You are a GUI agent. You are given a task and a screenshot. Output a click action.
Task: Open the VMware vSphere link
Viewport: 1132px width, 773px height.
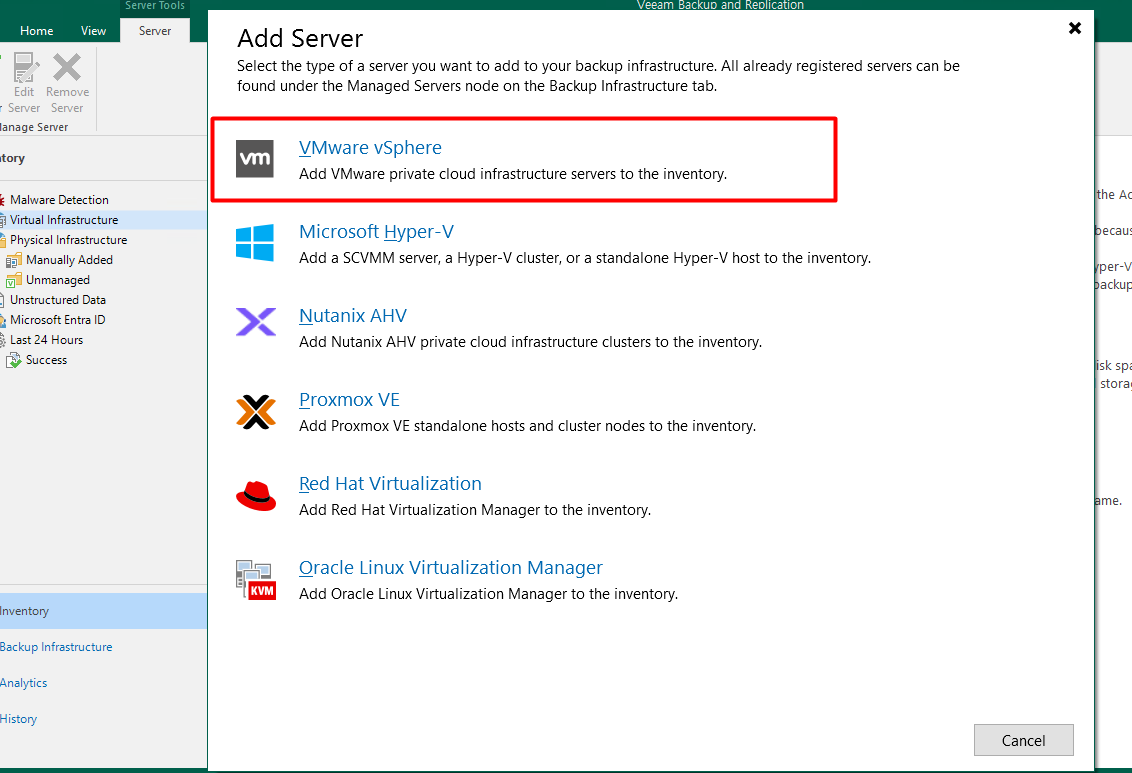point(370,148)
